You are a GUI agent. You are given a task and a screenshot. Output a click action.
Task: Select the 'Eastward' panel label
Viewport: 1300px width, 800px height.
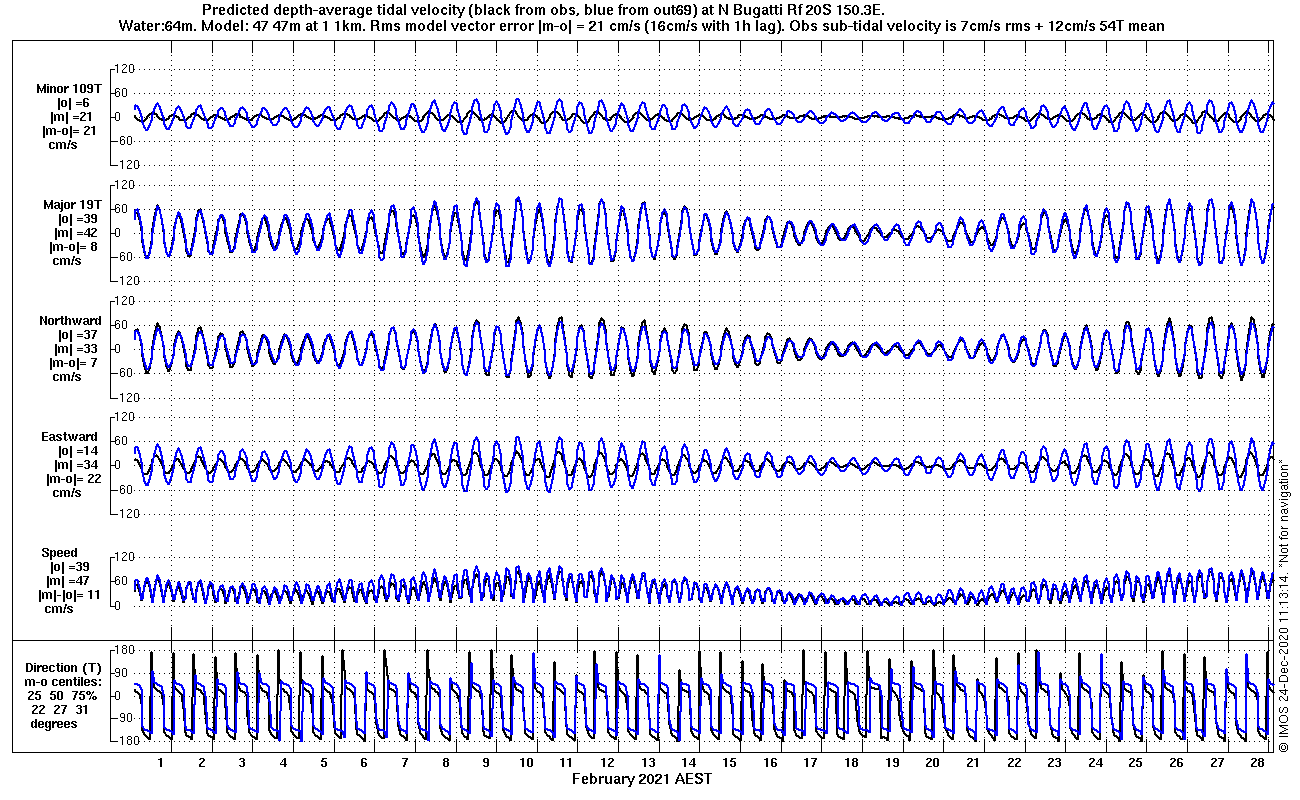[70, 437]
